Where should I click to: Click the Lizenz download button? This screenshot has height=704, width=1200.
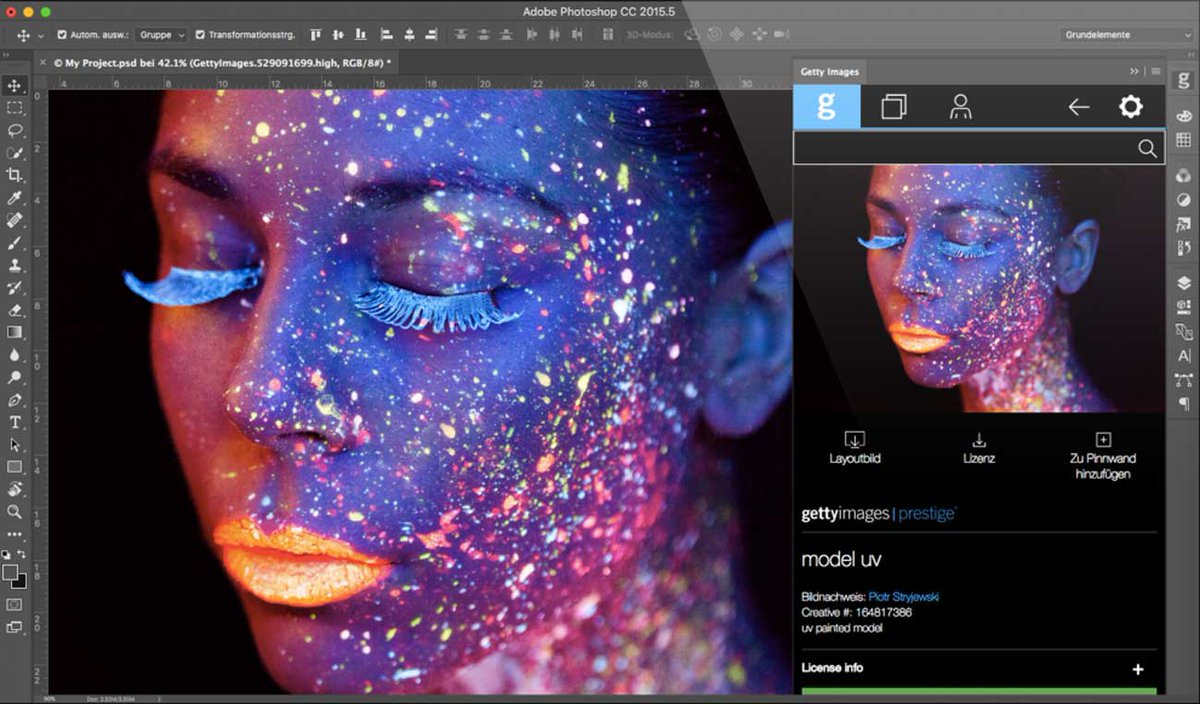[x=979, y=448]
